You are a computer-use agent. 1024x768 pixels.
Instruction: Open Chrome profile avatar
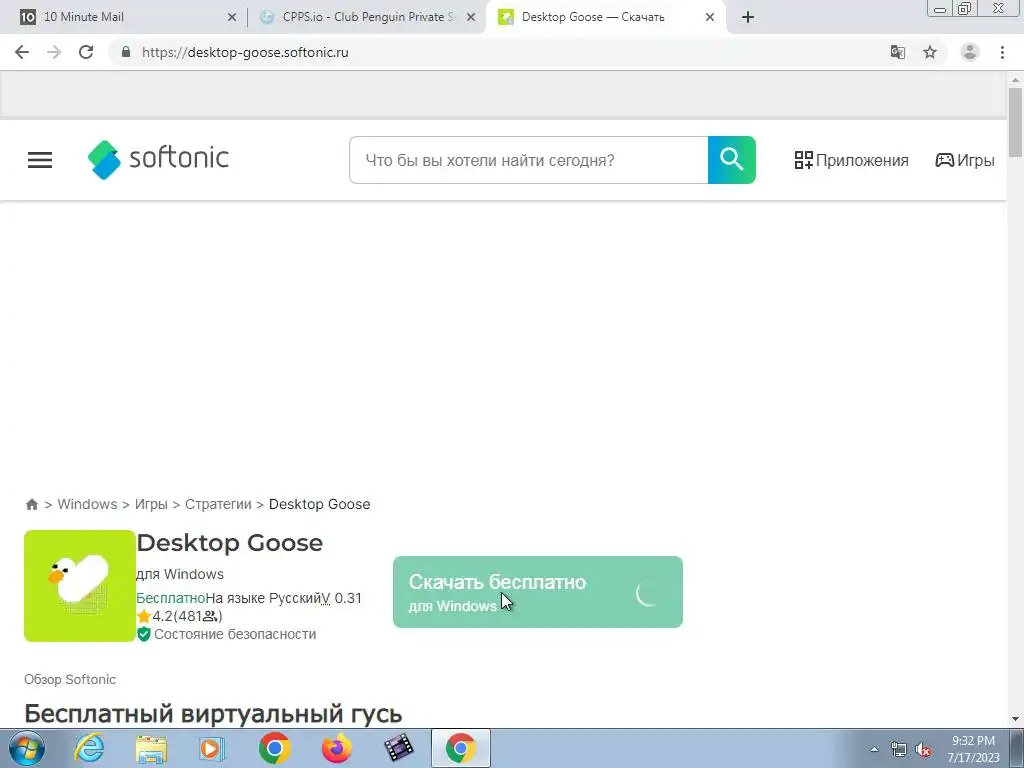click(970, 52)
